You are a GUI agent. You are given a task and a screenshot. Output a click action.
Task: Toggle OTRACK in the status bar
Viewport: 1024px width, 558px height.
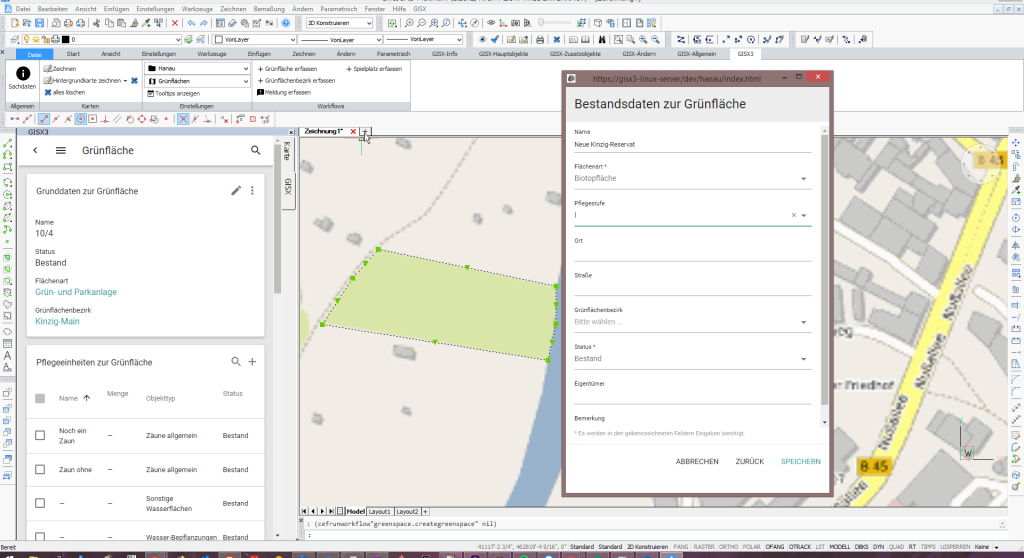799,547
